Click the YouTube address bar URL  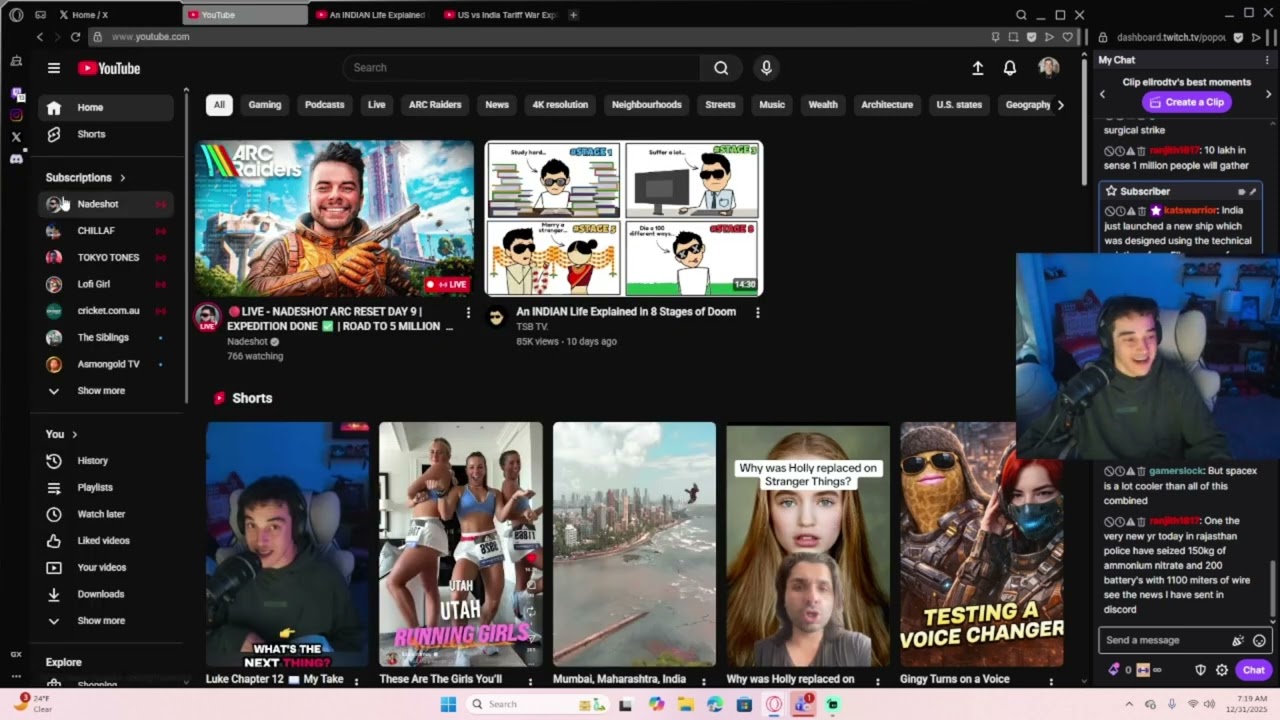150,37
